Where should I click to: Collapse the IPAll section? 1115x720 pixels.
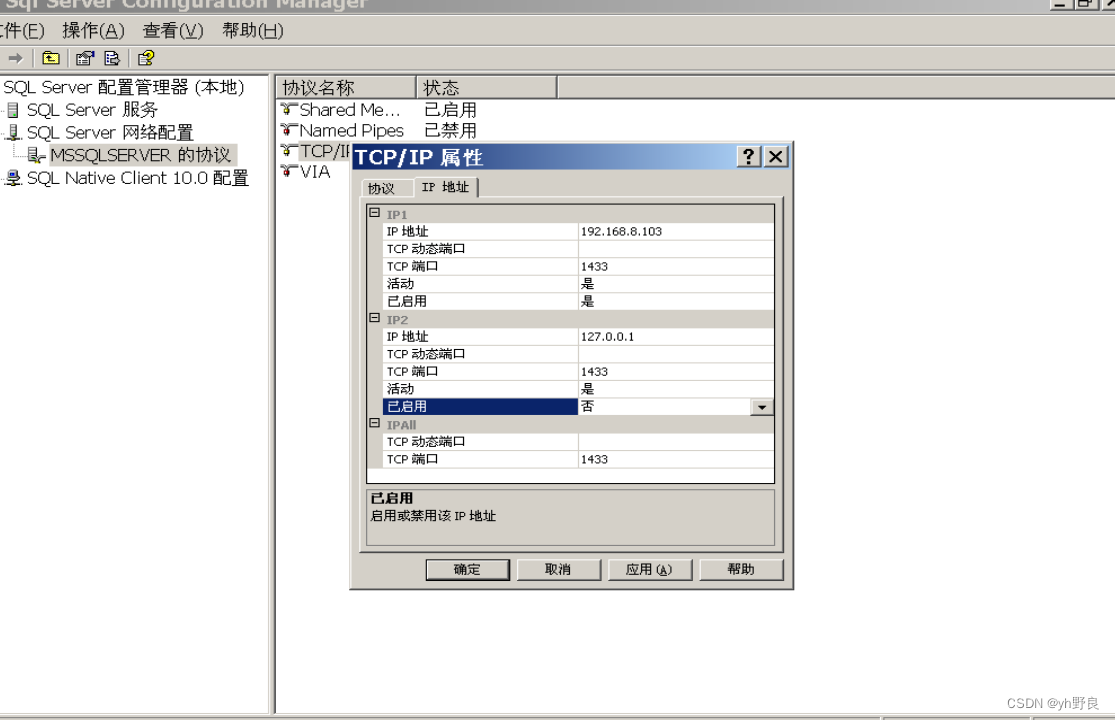[375, 423]
